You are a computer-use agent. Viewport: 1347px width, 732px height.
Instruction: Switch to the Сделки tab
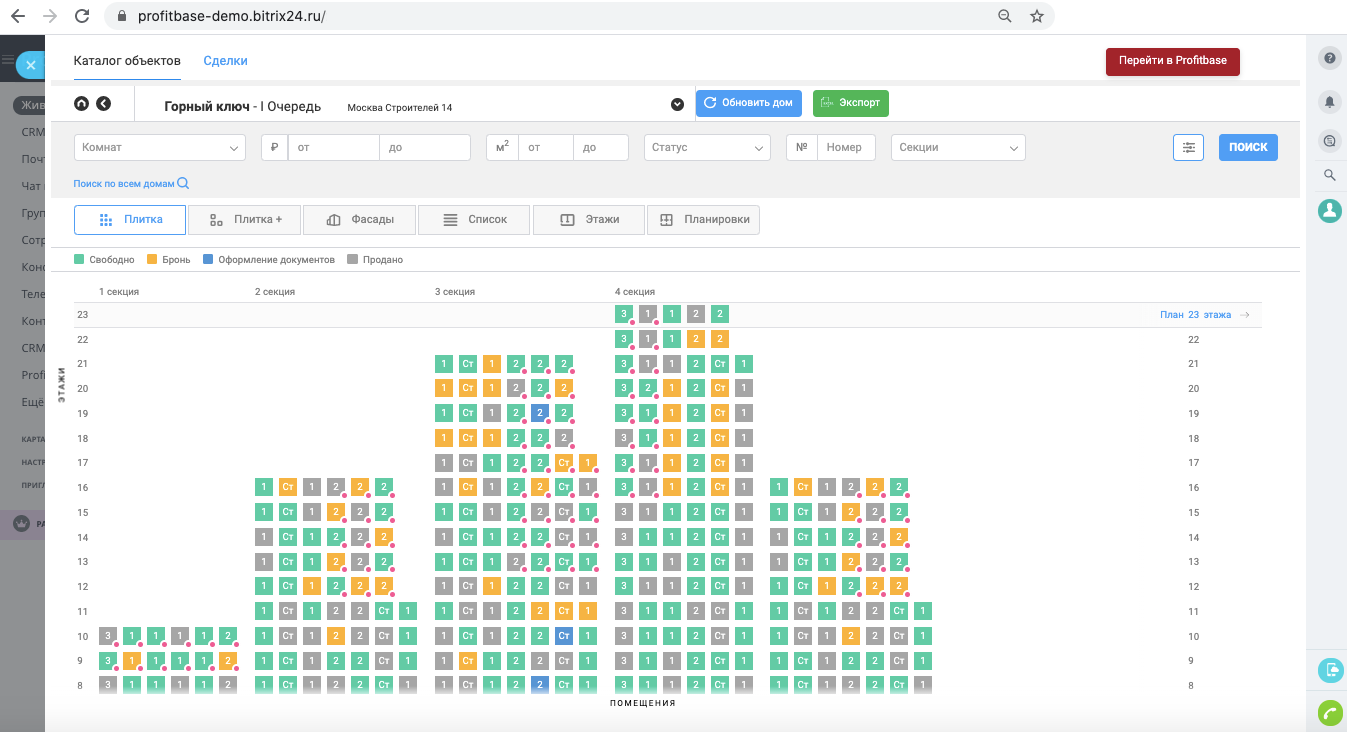(x=225, y=61)
